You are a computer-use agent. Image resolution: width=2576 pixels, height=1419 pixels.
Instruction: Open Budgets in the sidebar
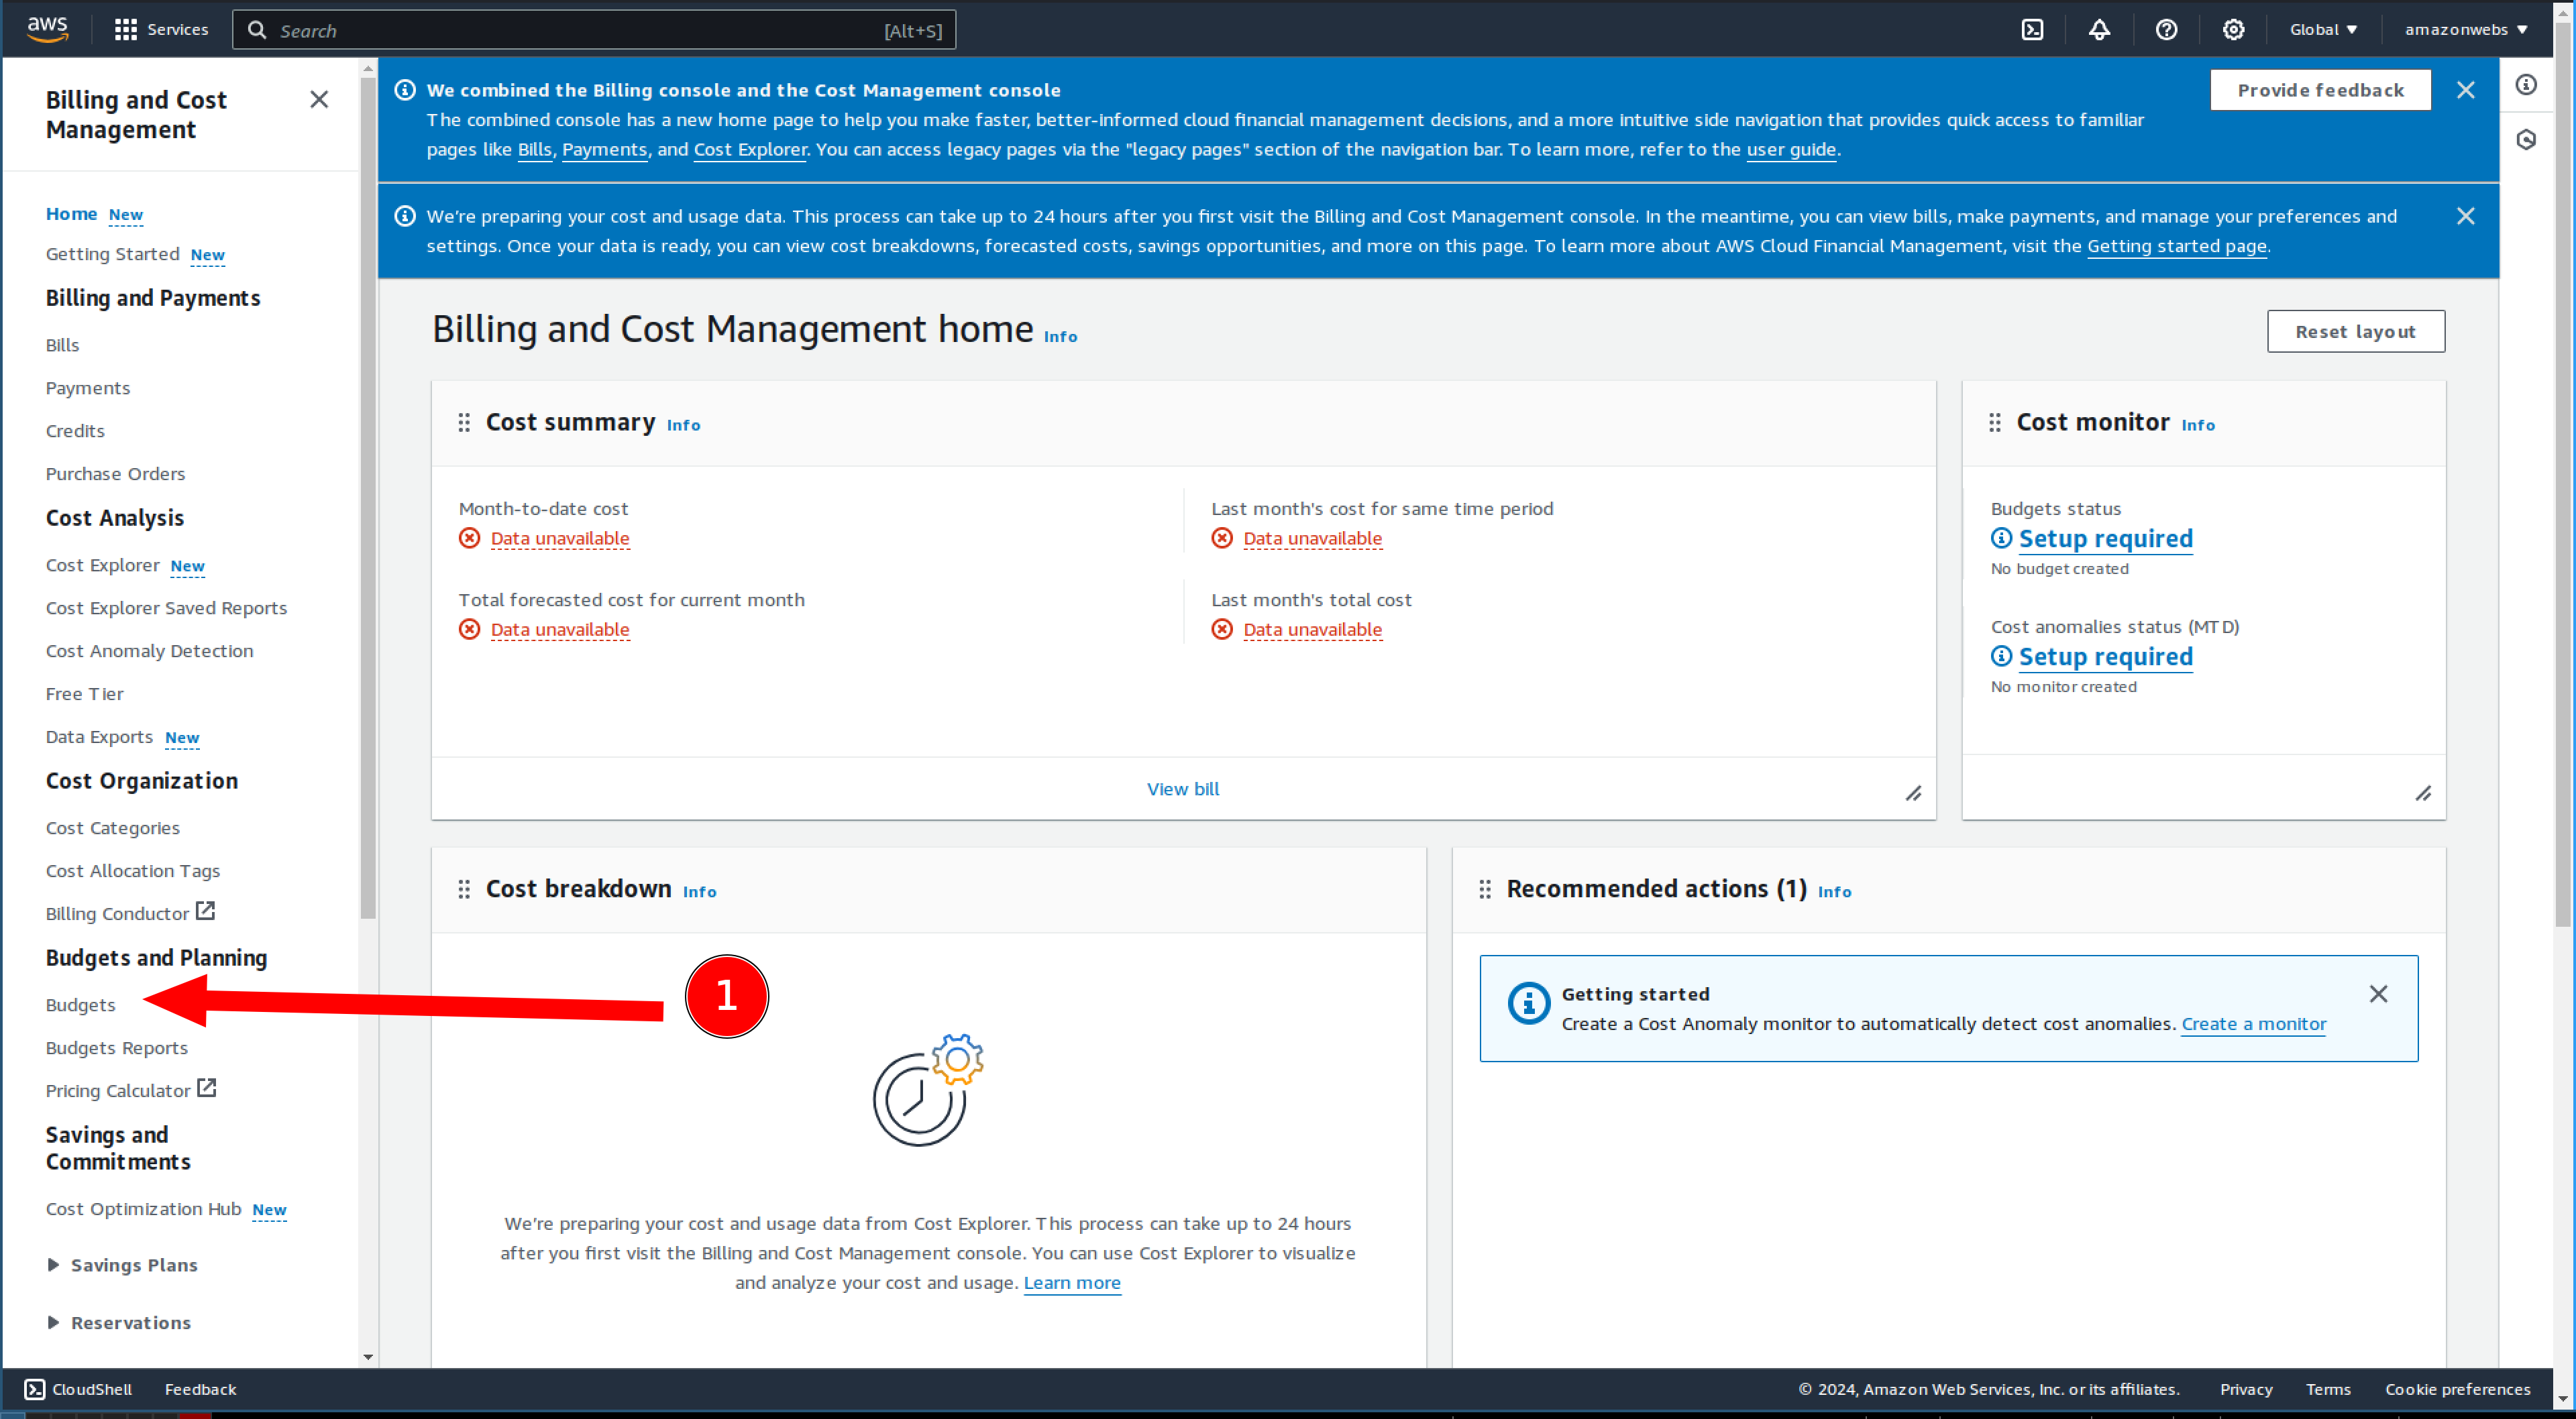(80, 1005)
